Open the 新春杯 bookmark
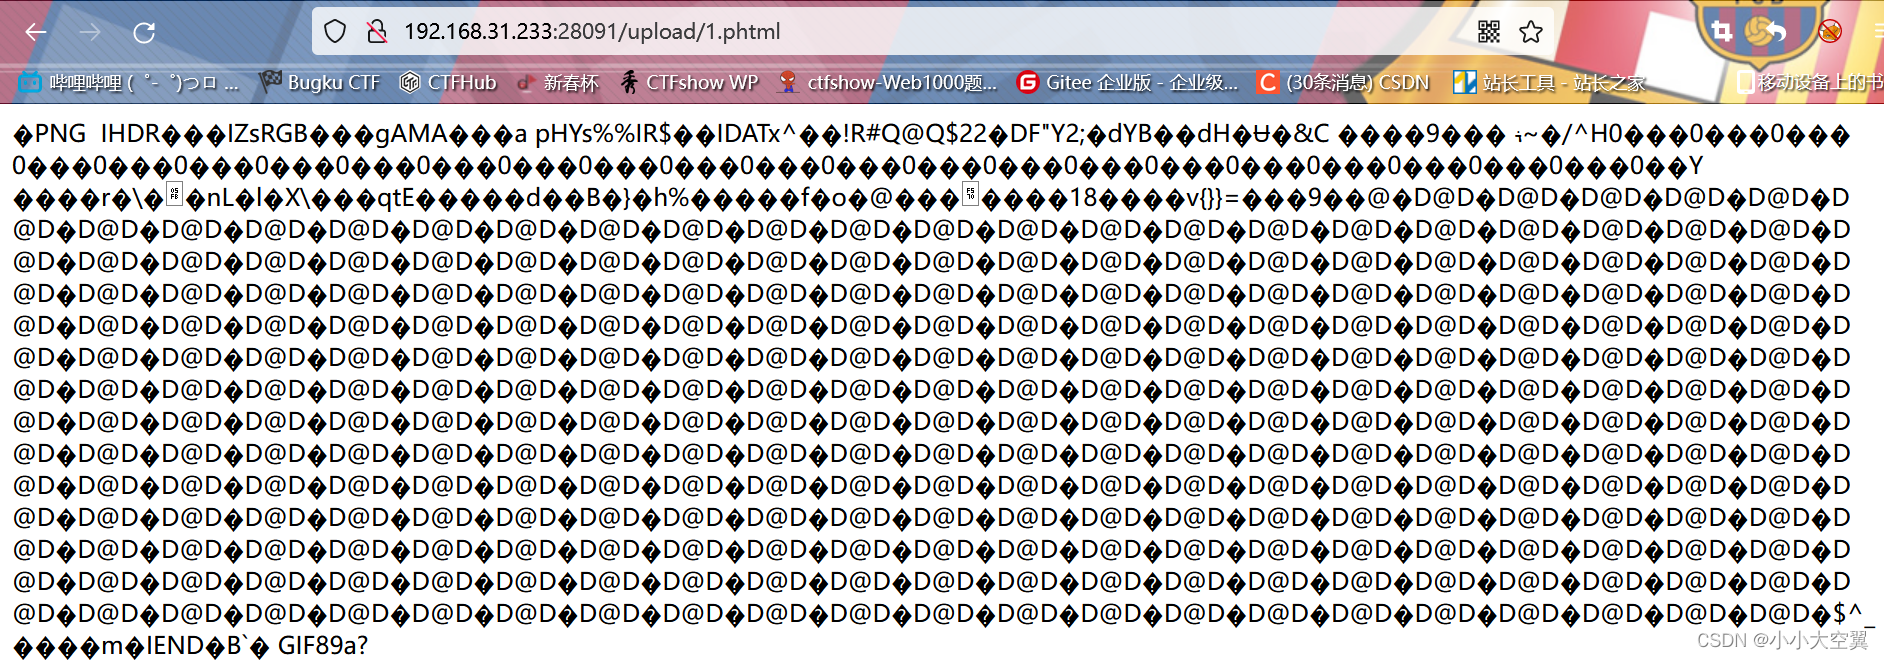Screen dimensions: 1884x660 pyautogui.click(x=557, y=83)
